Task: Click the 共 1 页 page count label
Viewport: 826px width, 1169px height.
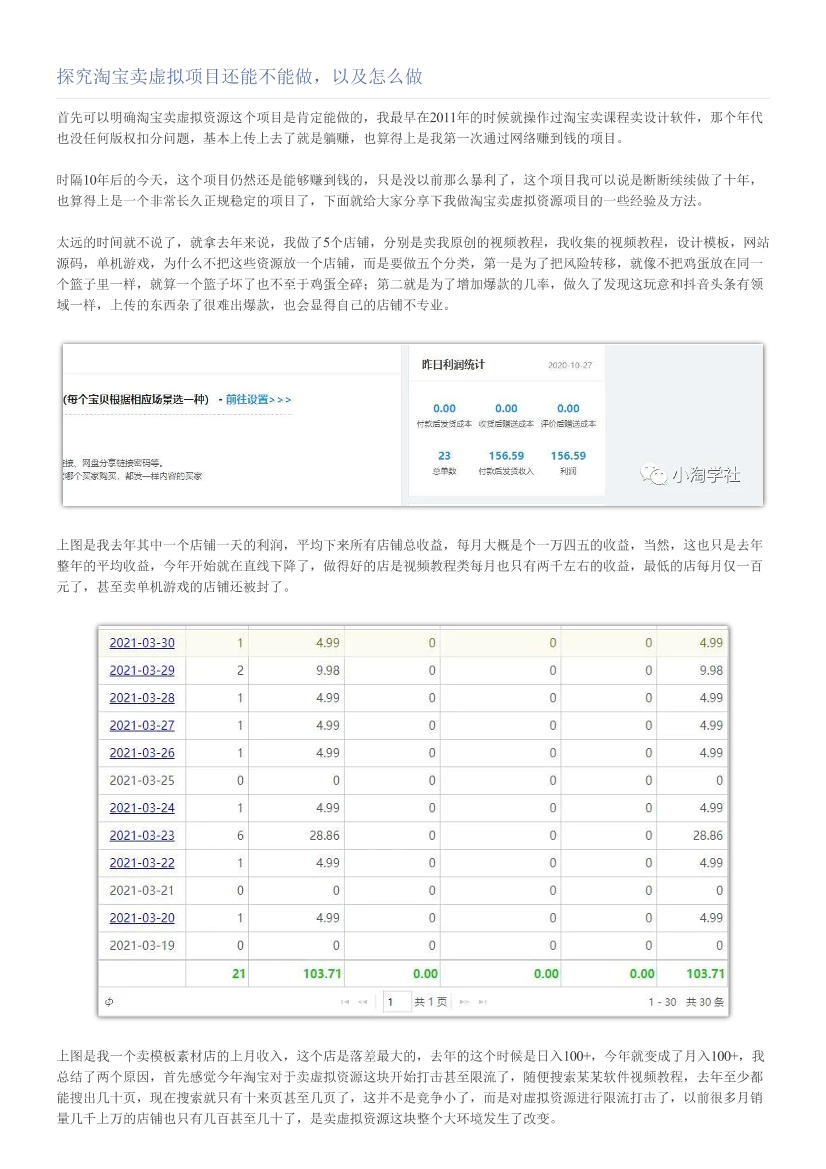Action: click(431, 1002)
